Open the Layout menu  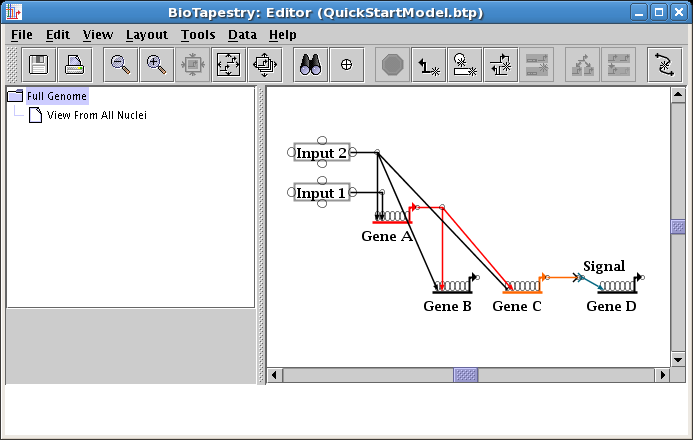[x=146, y=34]
